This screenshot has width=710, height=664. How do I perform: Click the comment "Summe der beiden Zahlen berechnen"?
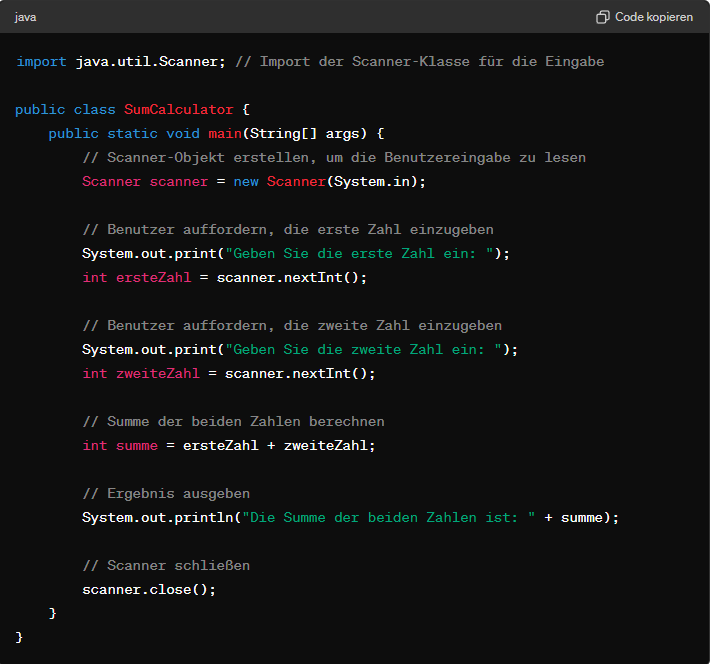(233, 422)
